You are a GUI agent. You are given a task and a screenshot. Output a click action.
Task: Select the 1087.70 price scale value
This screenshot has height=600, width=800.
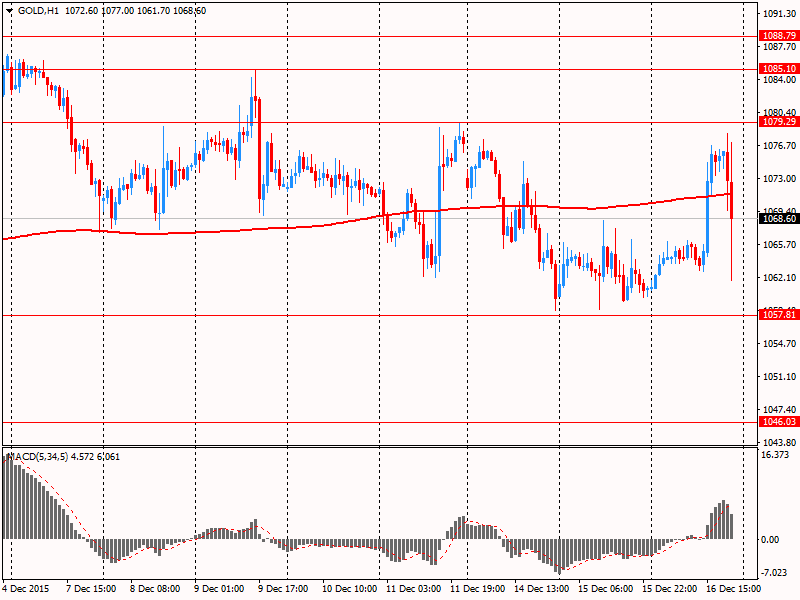(779, 46)
